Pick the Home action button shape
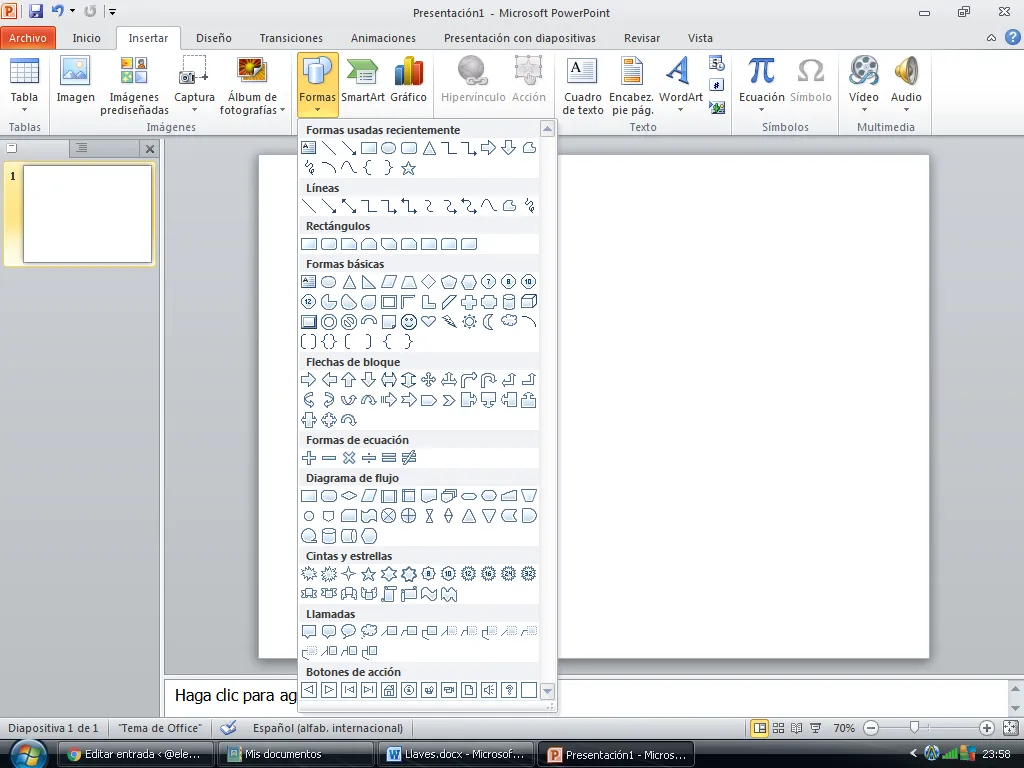The width and height of the screenshot is (1024, 768). [x=389, y=690]
